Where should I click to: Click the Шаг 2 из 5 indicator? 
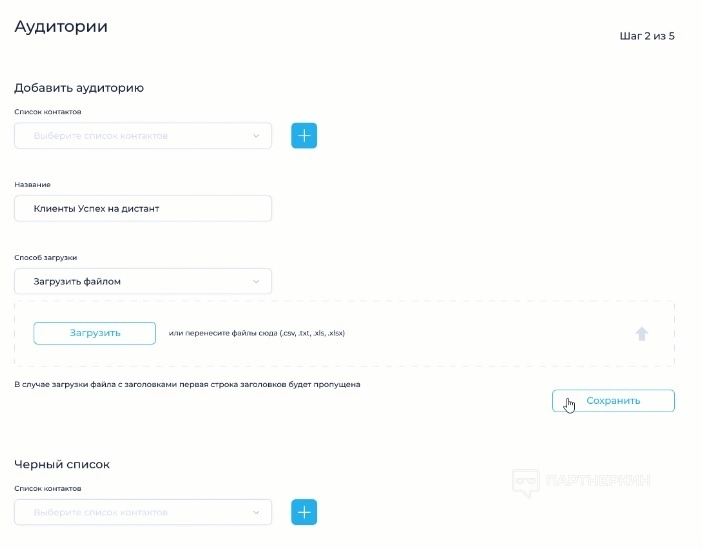point(647,36)
